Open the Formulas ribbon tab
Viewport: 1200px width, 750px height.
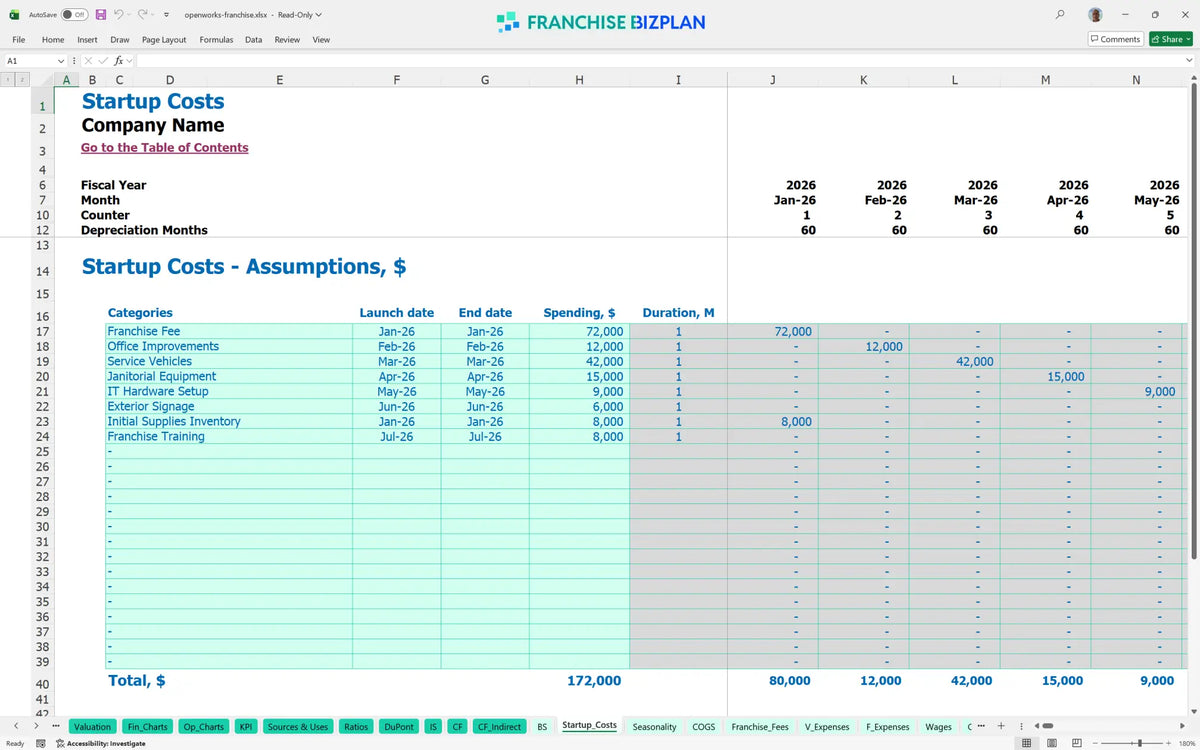(x=216, y=40)
